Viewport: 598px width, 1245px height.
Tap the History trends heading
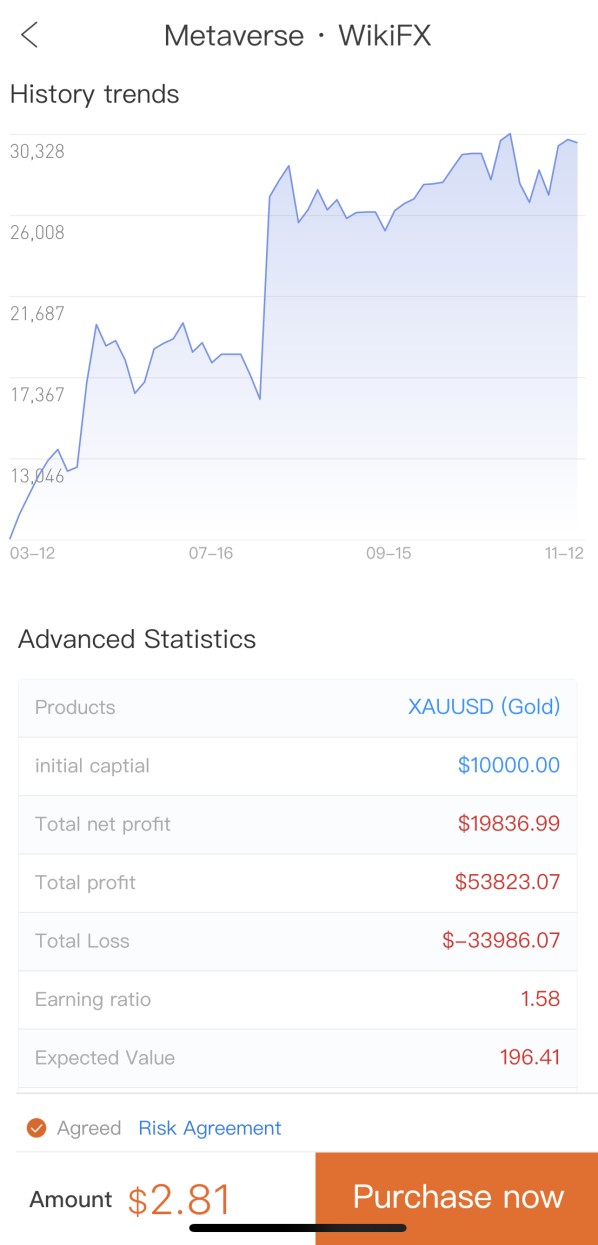tap(95, 95)
